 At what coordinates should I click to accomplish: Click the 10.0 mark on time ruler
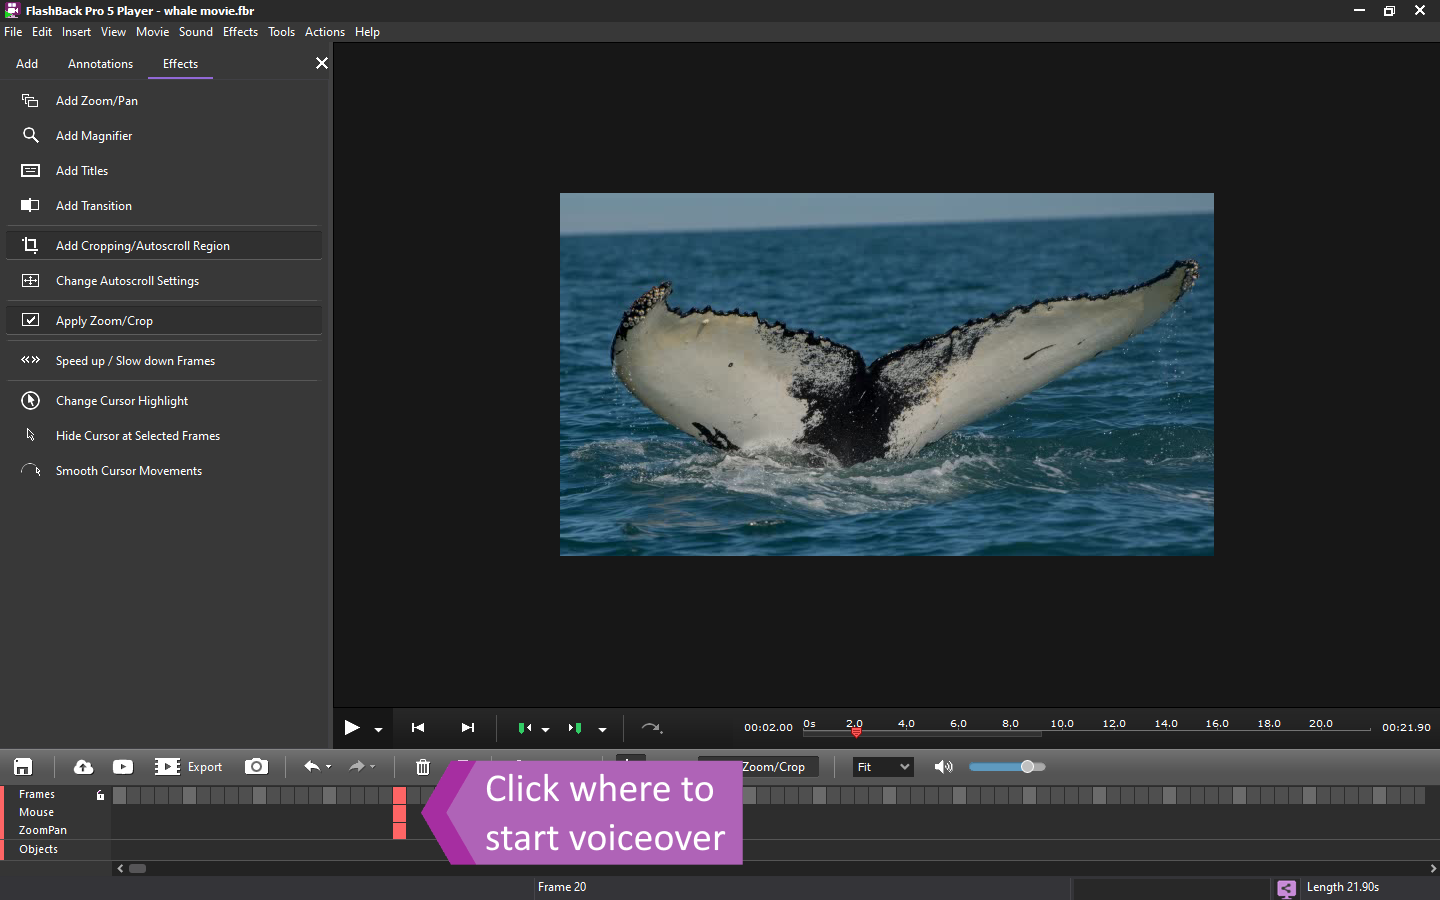pos(1062,724)
